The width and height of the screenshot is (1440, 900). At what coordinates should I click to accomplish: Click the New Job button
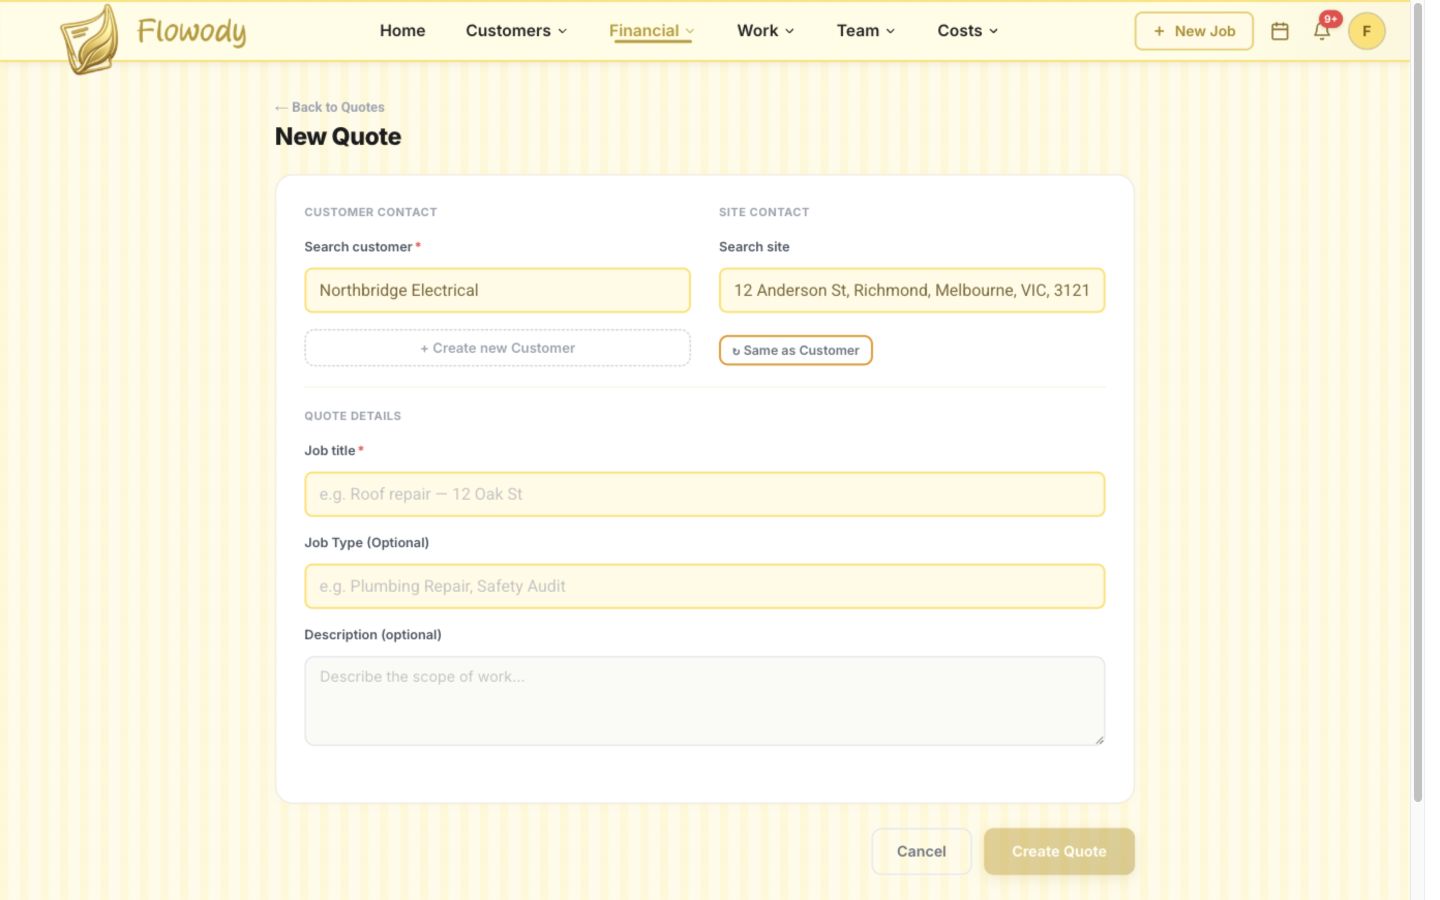(1194, 31)
